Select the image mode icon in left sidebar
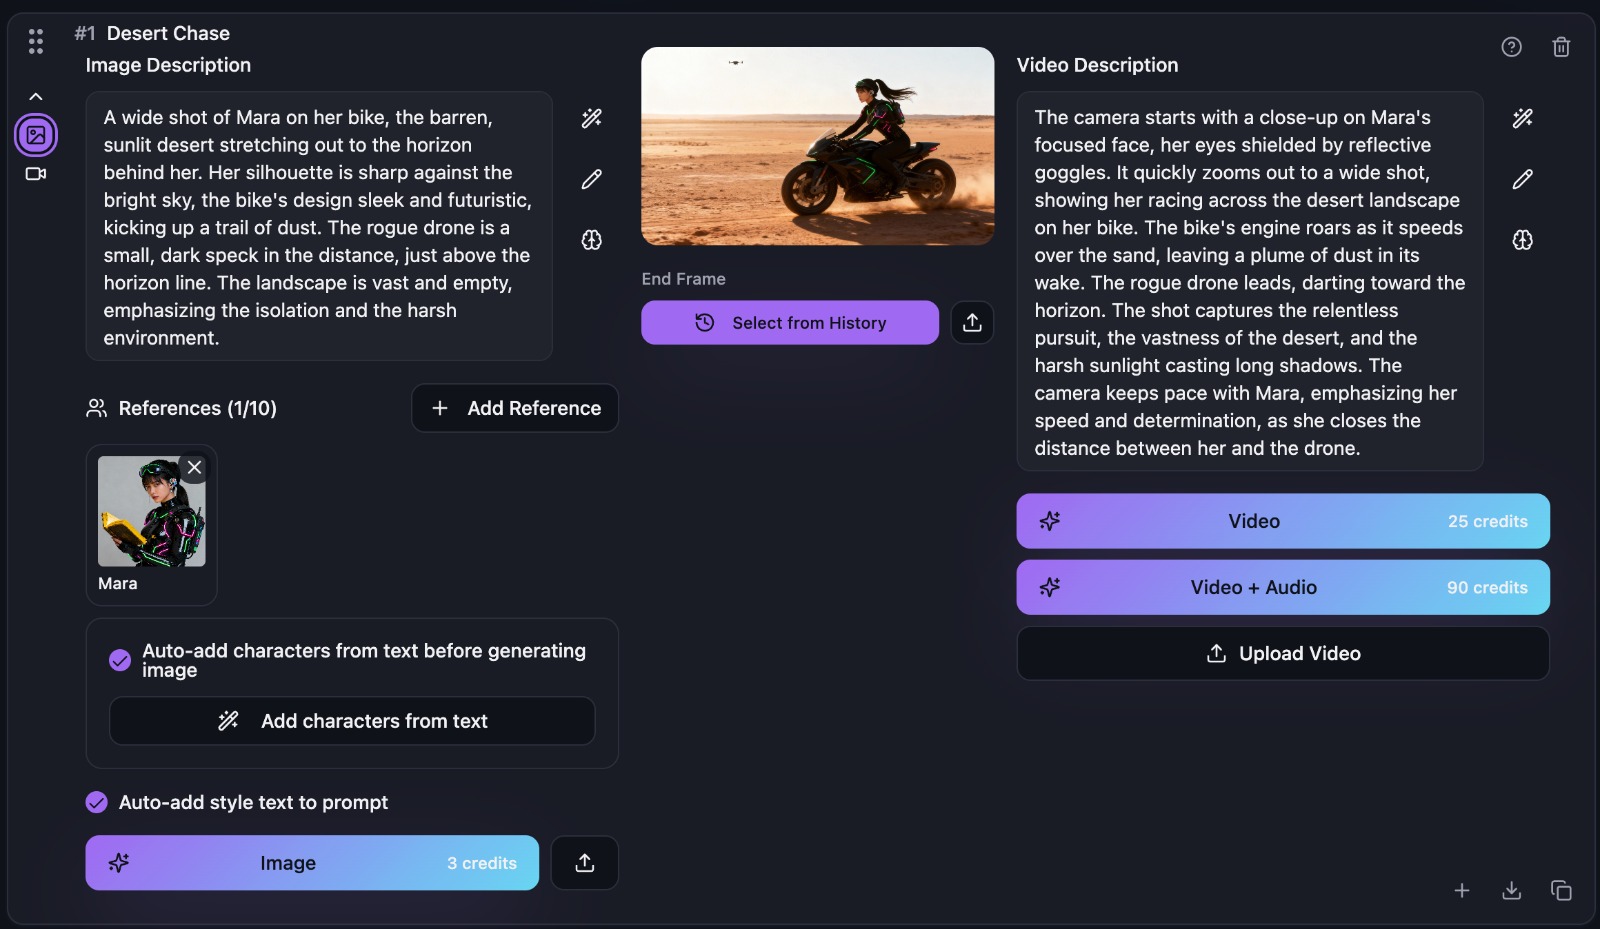1600x929 pixels. click(x=36, y=135)
